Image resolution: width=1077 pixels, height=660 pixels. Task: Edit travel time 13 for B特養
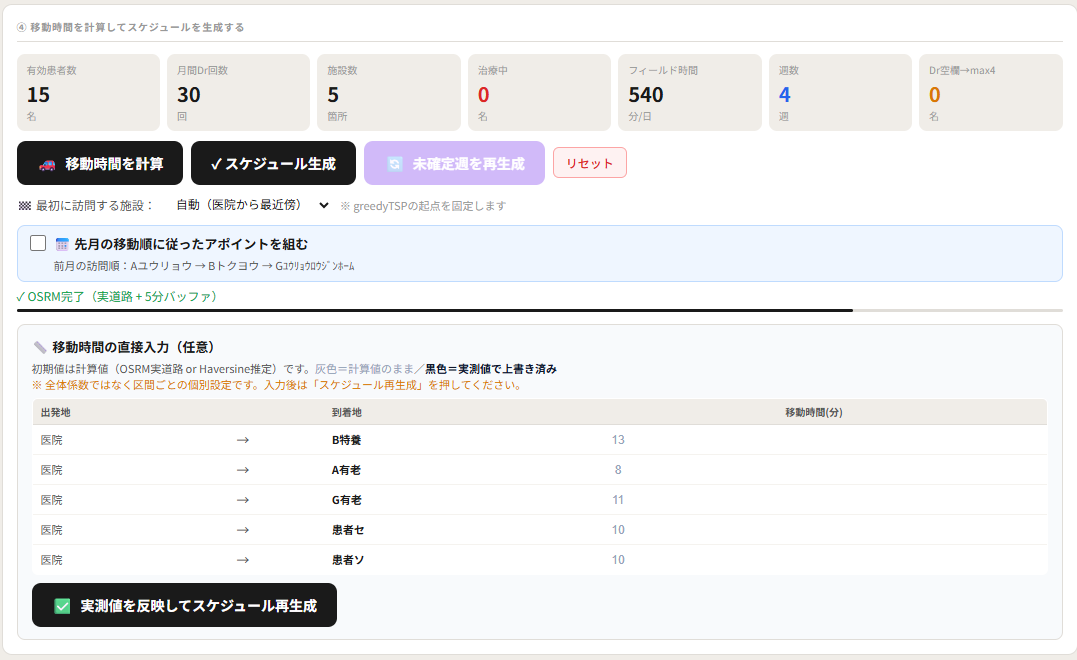[618, 440]
